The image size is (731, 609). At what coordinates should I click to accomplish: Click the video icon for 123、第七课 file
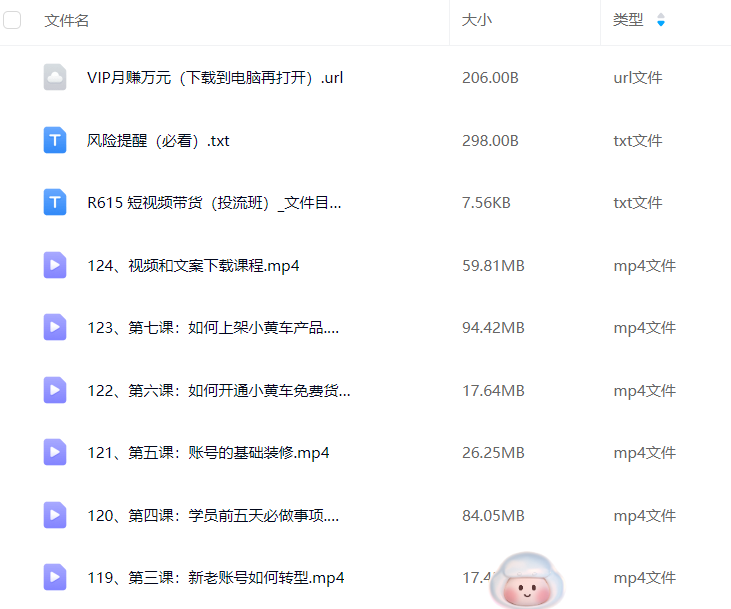[x=55, y=327]
